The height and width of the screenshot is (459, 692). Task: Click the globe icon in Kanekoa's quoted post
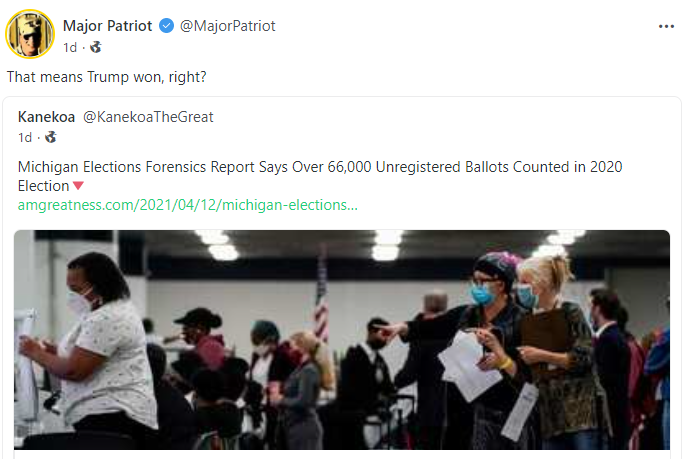(51, 137)
